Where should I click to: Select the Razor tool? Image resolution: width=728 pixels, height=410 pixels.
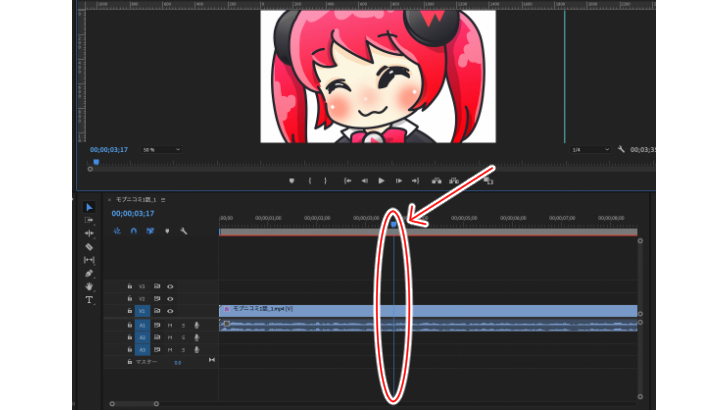click(89, 247)
